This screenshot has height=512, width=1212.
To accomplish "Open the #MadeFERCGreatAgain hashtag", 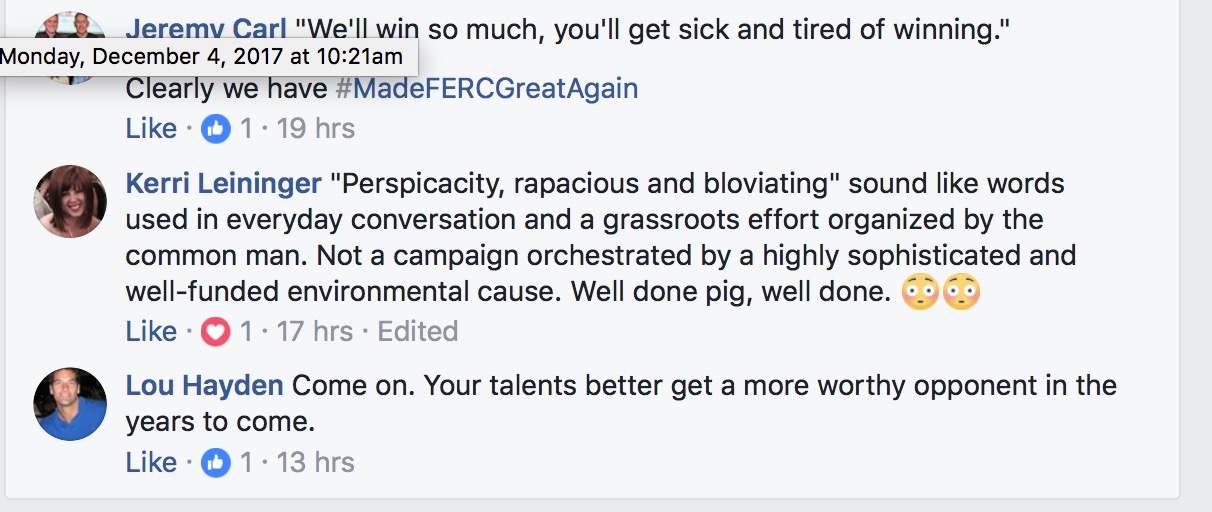I will [486, 88].
